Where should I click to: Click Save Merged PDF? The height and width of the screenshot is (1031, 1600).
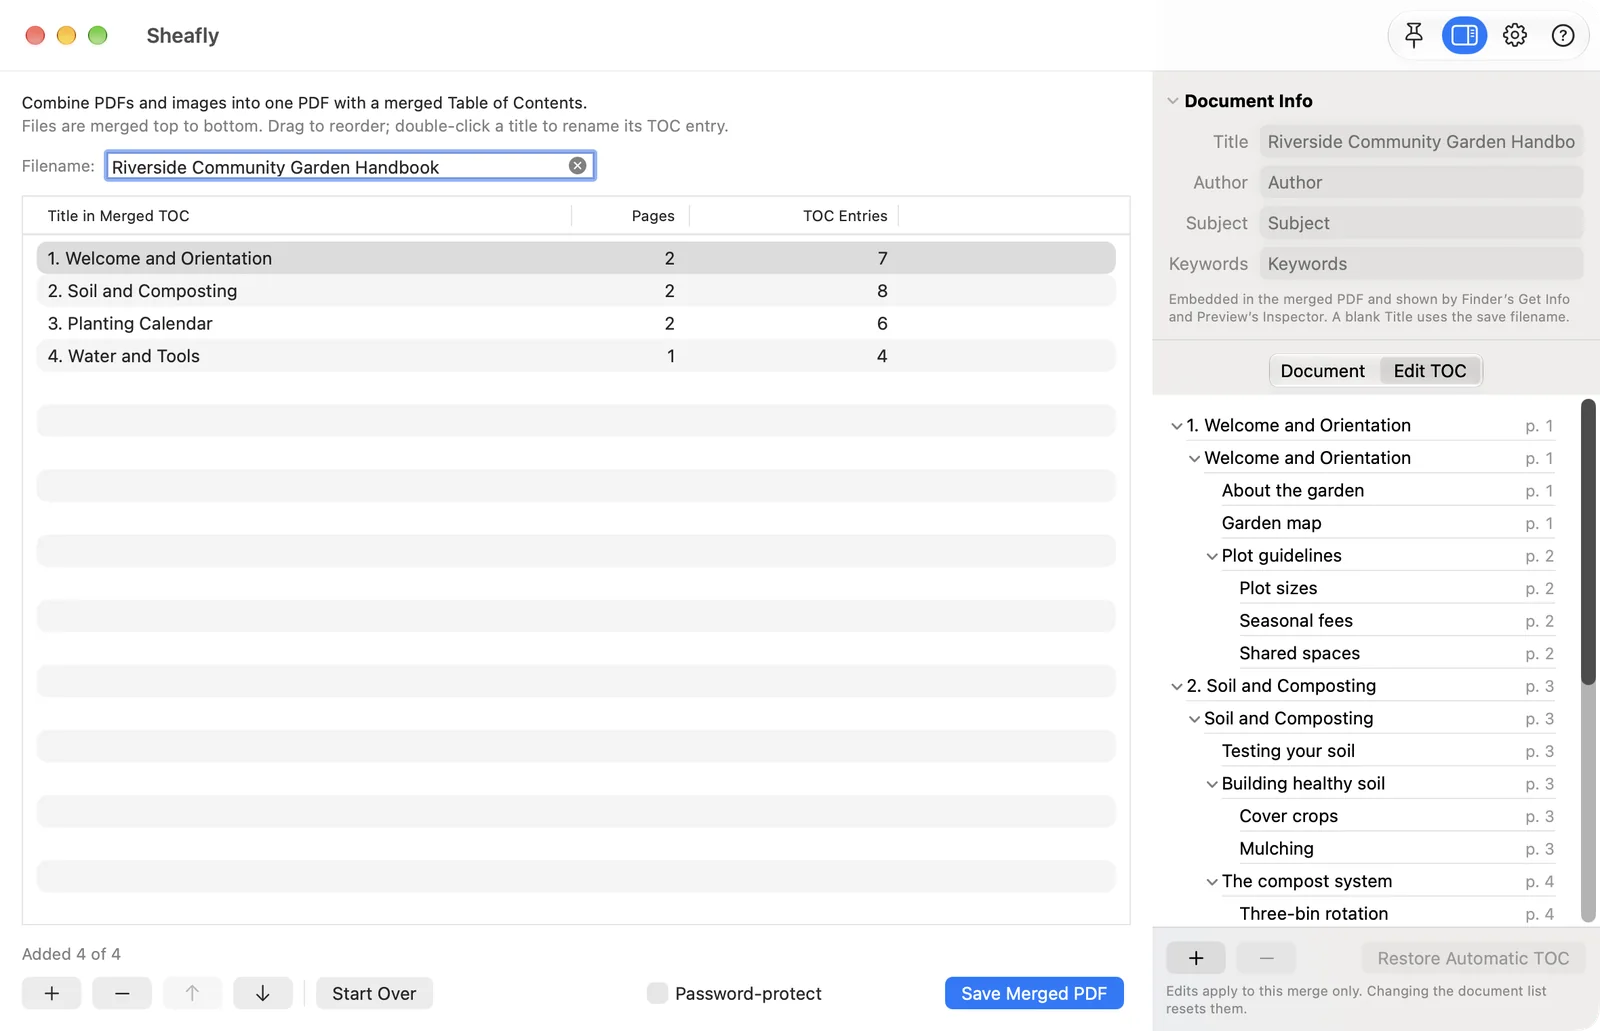(1034, 993)
